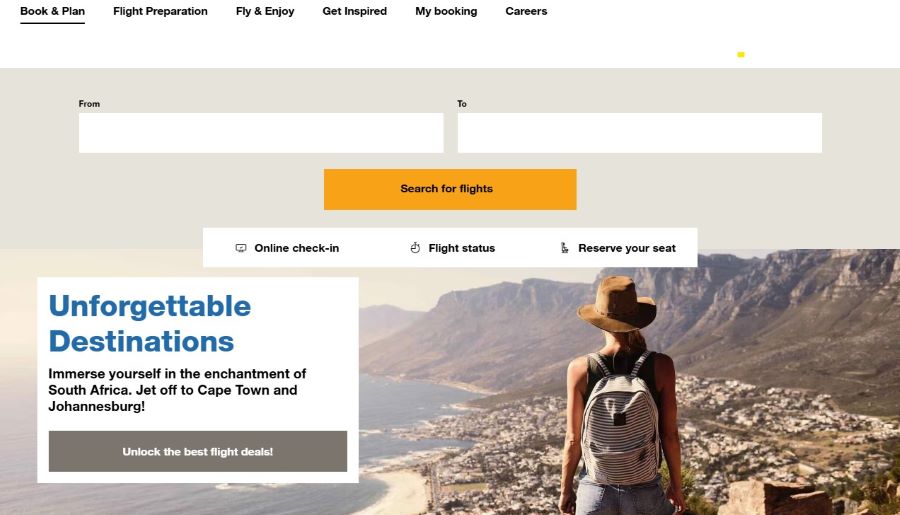Focus the To destination field
The width and height of the screenshot is (900, 515).
[x=639, y=133]
